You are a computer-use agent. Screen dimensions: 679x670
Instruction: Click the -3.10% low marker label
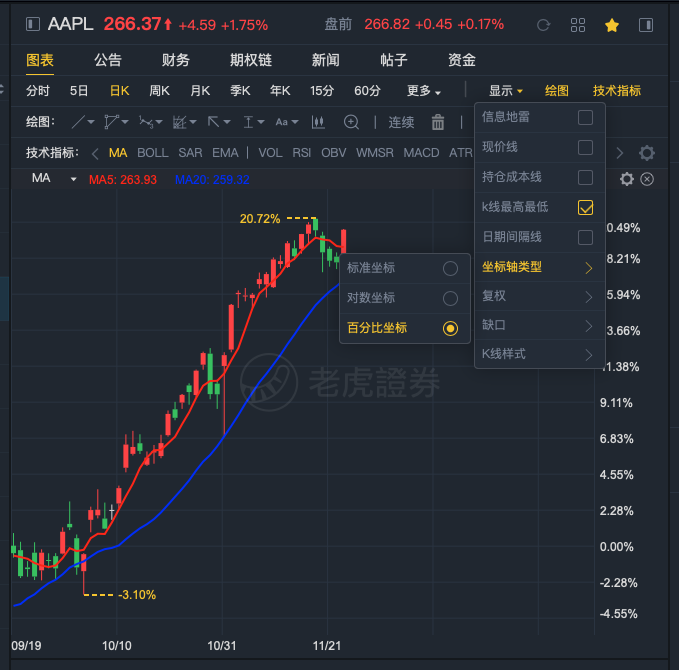[x=137, y=595]
